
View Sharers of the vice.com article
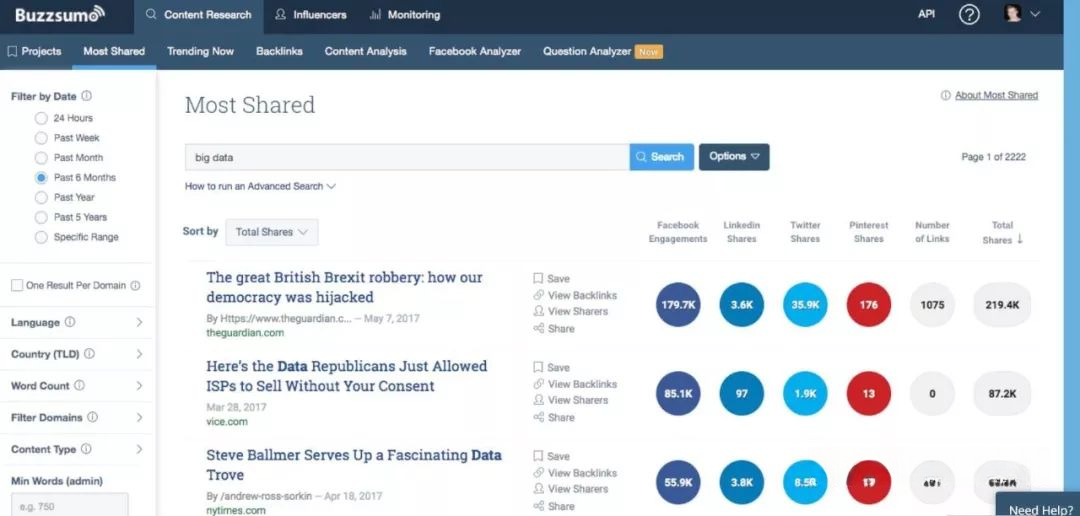click(x=571, y=400)
